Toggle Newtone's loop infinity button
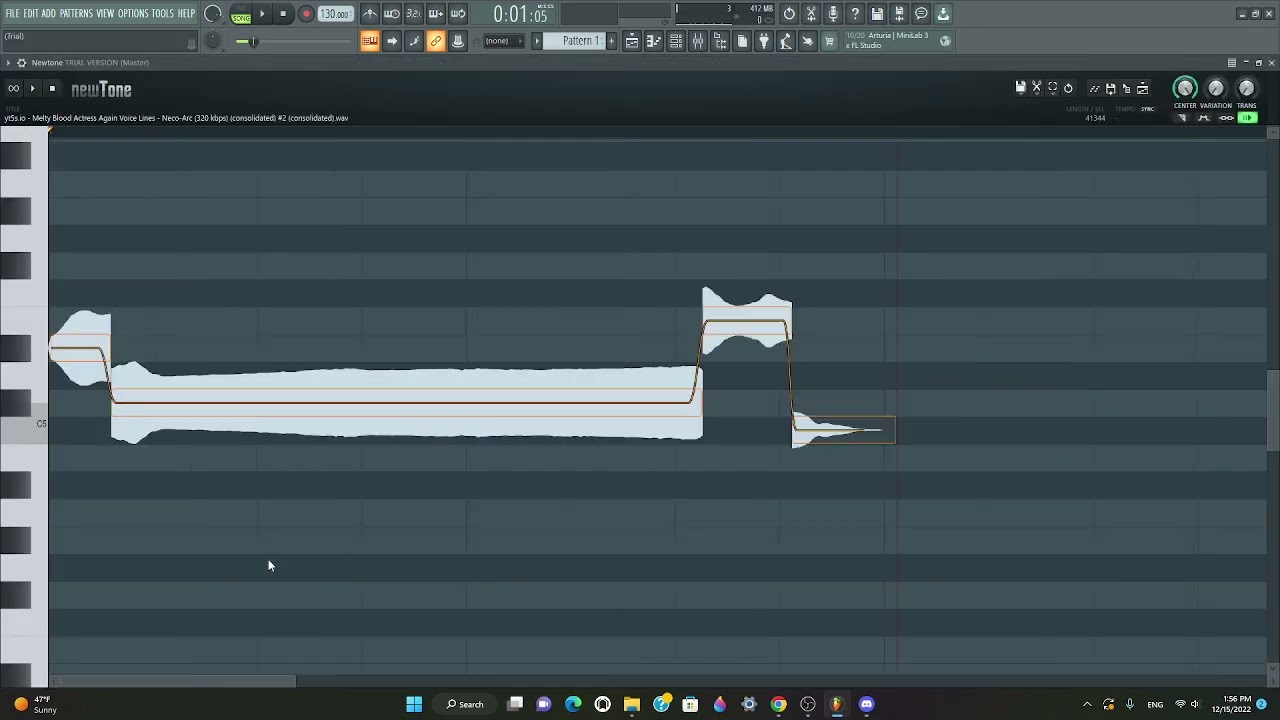 pyautogui.click(x=13, y=89)
